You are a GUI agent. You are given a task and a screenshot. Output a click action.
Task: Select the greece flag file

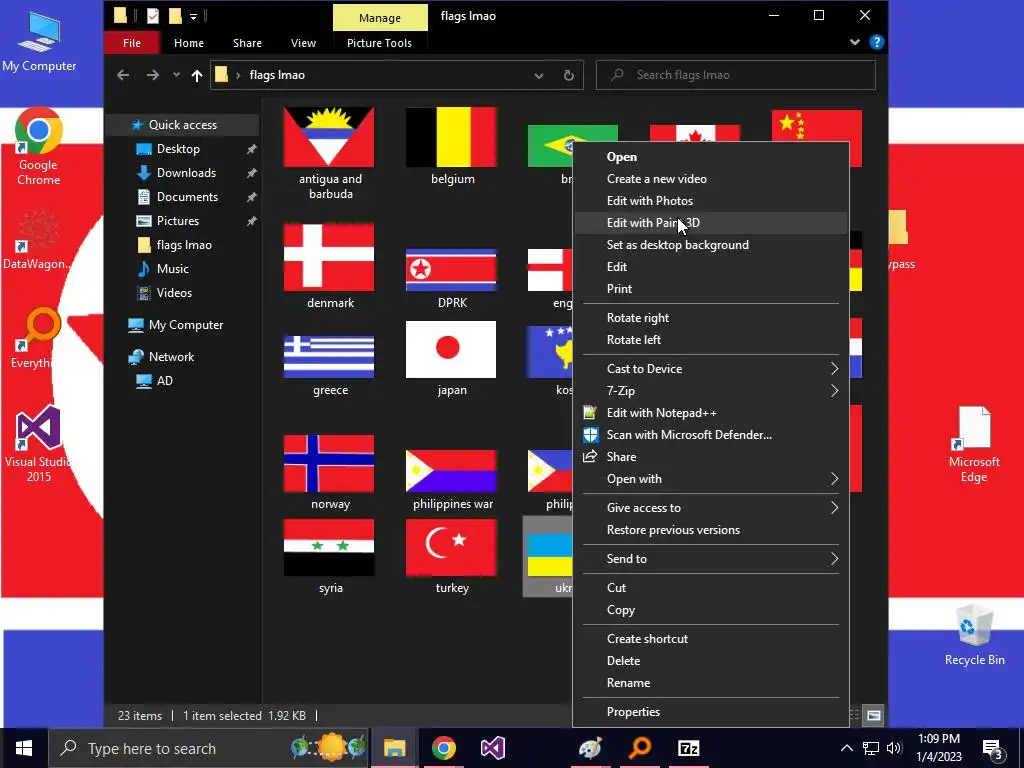[x=329, y=357]
